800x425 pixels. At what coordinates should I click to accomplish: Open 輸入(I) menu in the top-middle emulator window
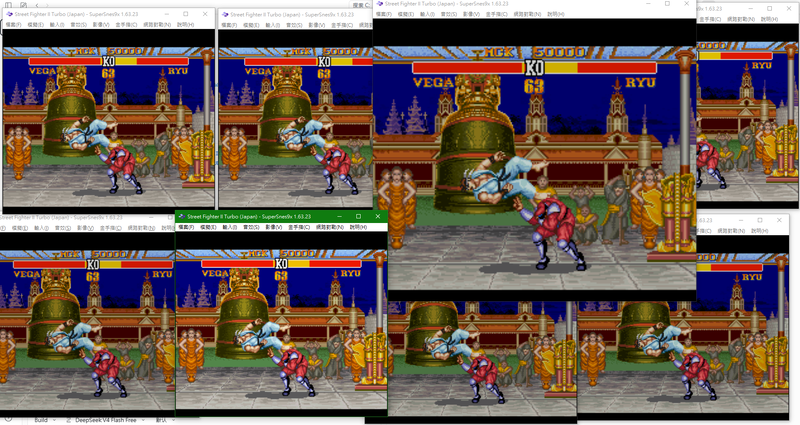[273, 25]
